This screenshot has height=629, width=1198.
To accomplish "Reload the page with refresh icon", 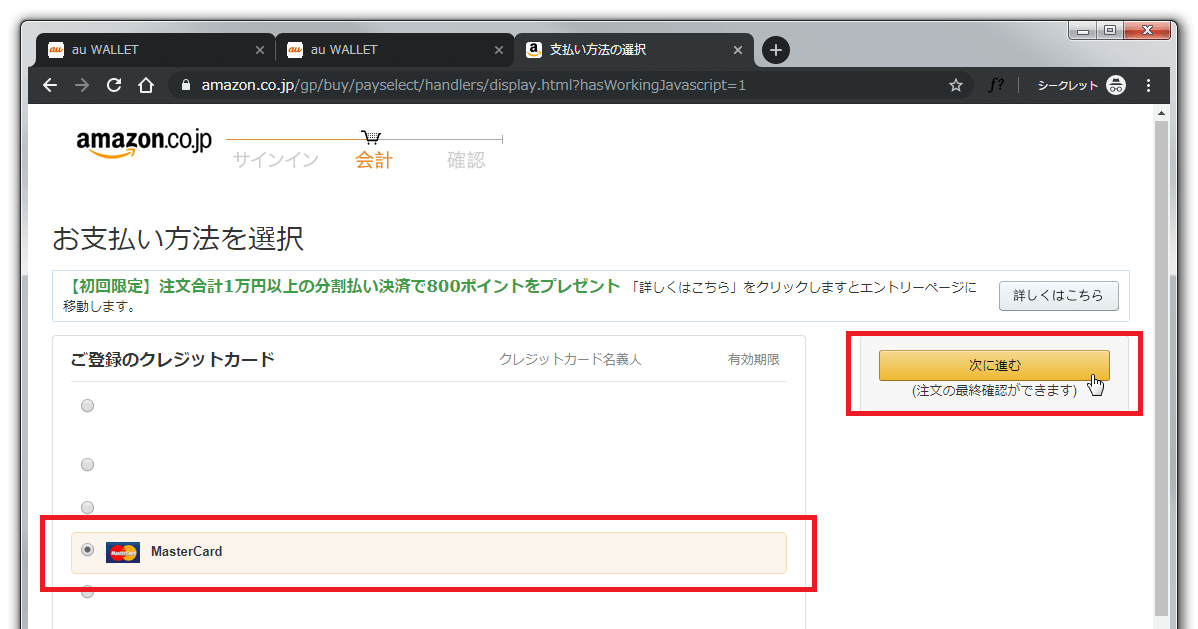I will 114,86.
